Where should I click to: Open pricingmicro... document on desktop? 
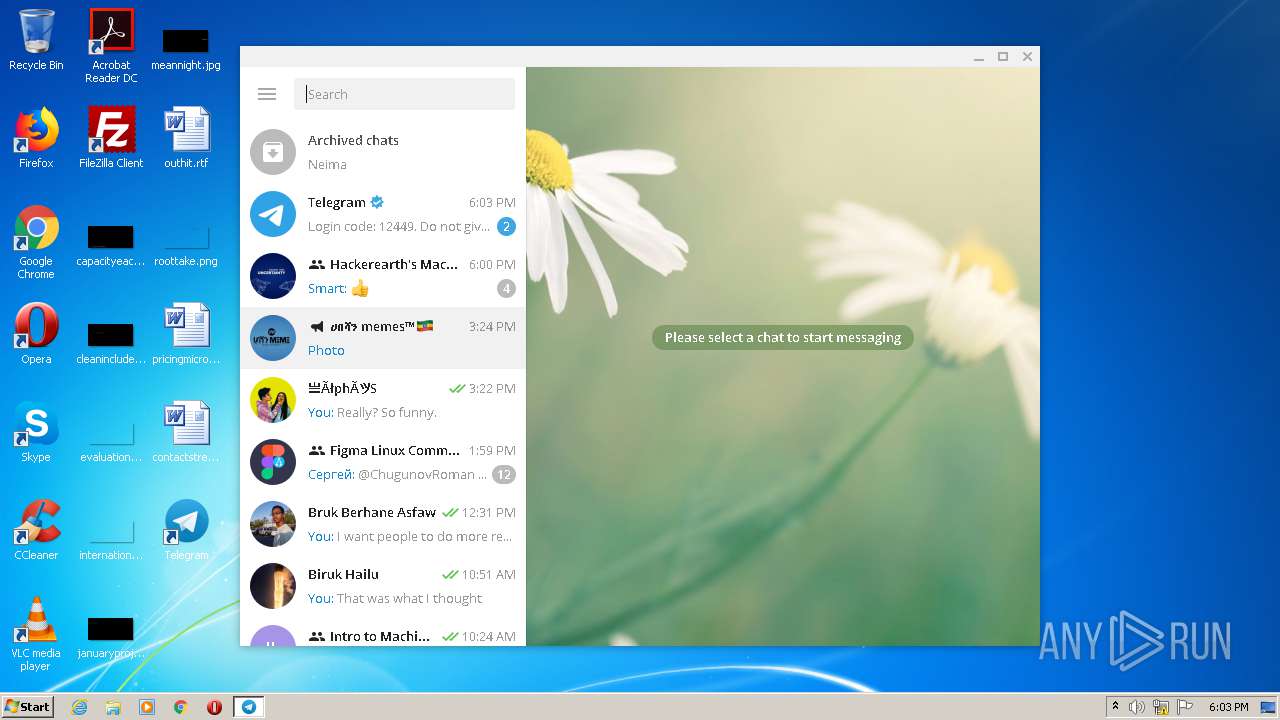(x=186, y=334)
